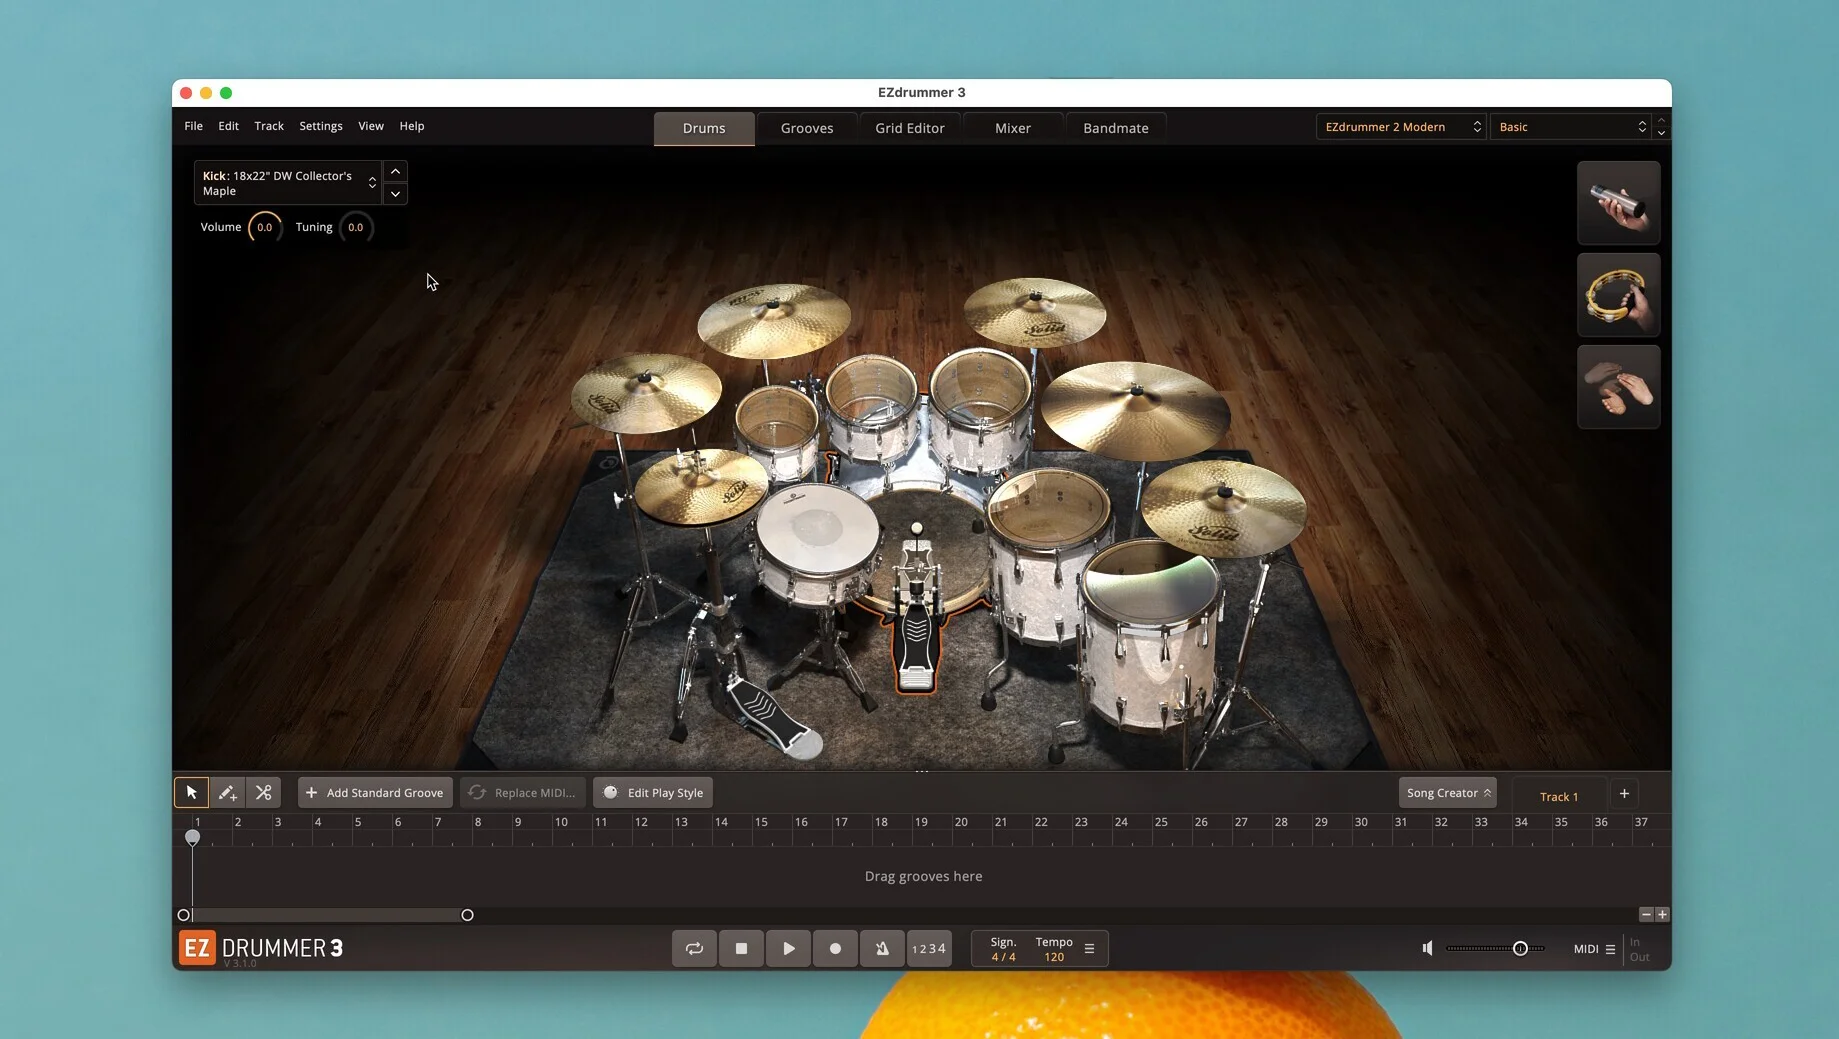Select the pencil draw tool

pyautogui.click(x=227, y=793)
